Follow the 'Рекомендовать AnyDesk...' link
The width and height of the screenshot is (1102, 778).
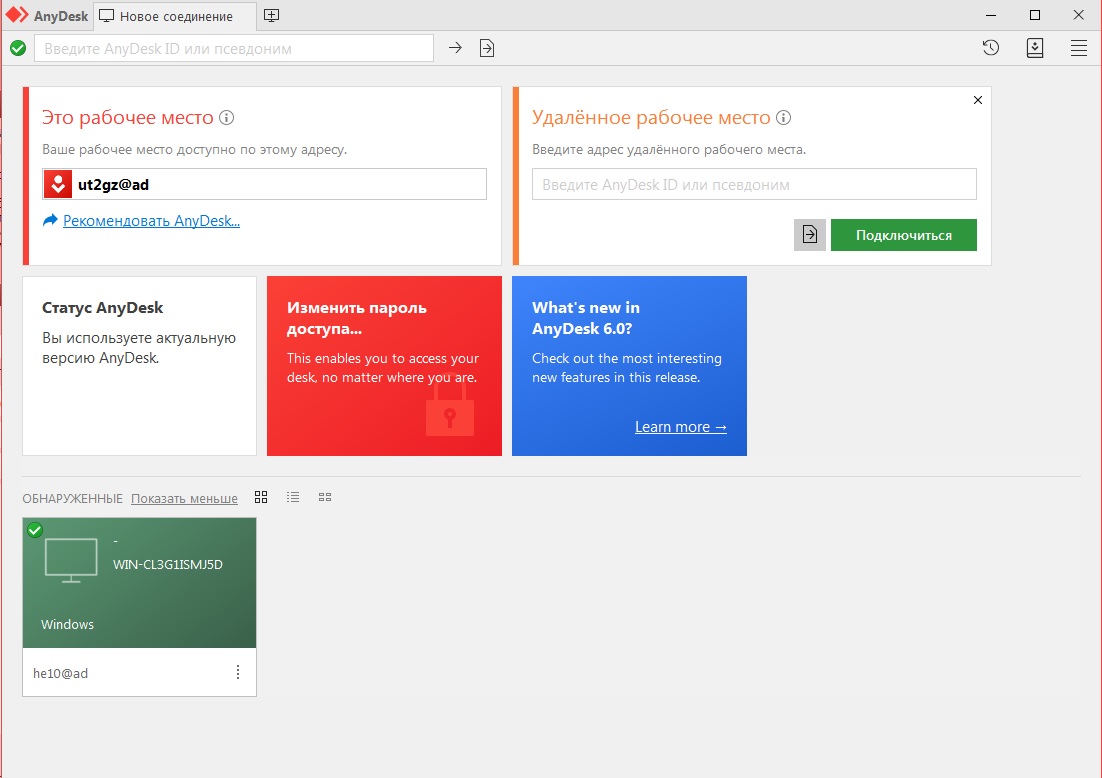[x=151, y=221]
